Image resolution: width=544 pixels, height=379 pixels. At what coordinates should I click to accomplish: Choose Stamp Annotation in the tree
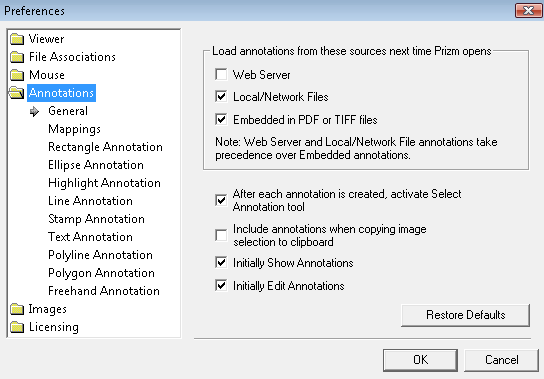(96, 219)
